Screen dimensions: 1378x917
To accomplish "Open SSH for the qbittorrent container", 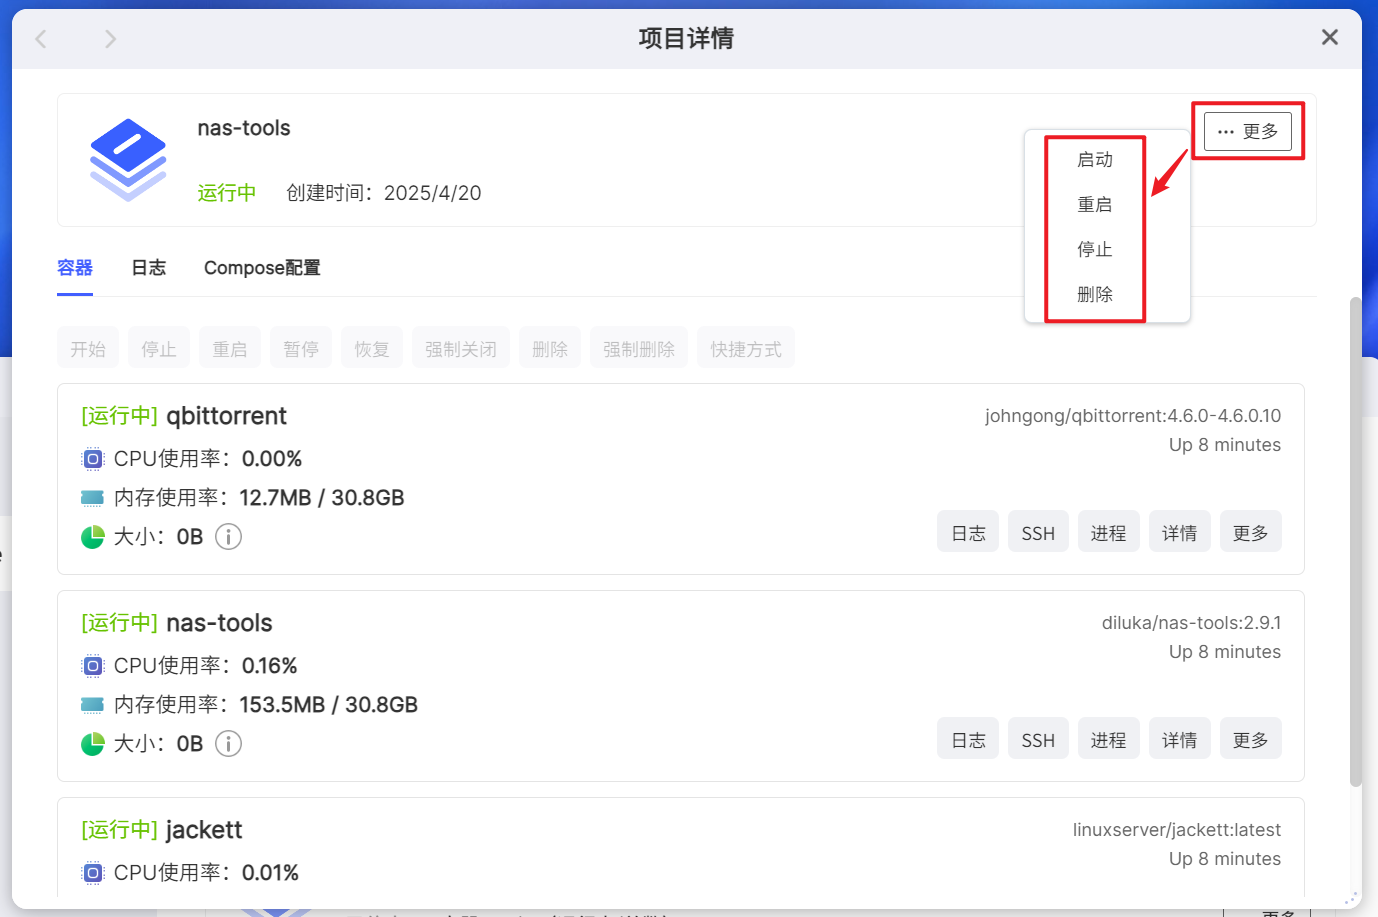I will coord(1038,532).
